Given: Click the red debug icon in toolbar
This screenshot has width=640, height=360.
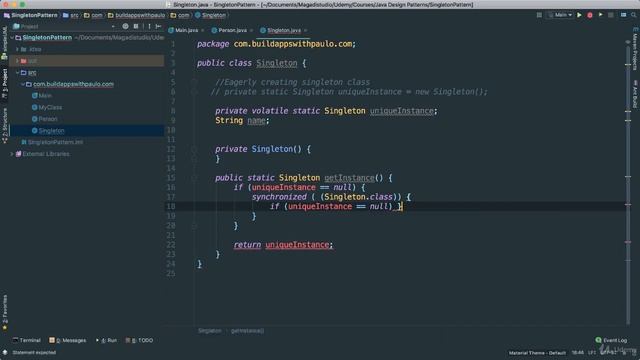Looking at the screenshot, I should click(x=590, y=15).
